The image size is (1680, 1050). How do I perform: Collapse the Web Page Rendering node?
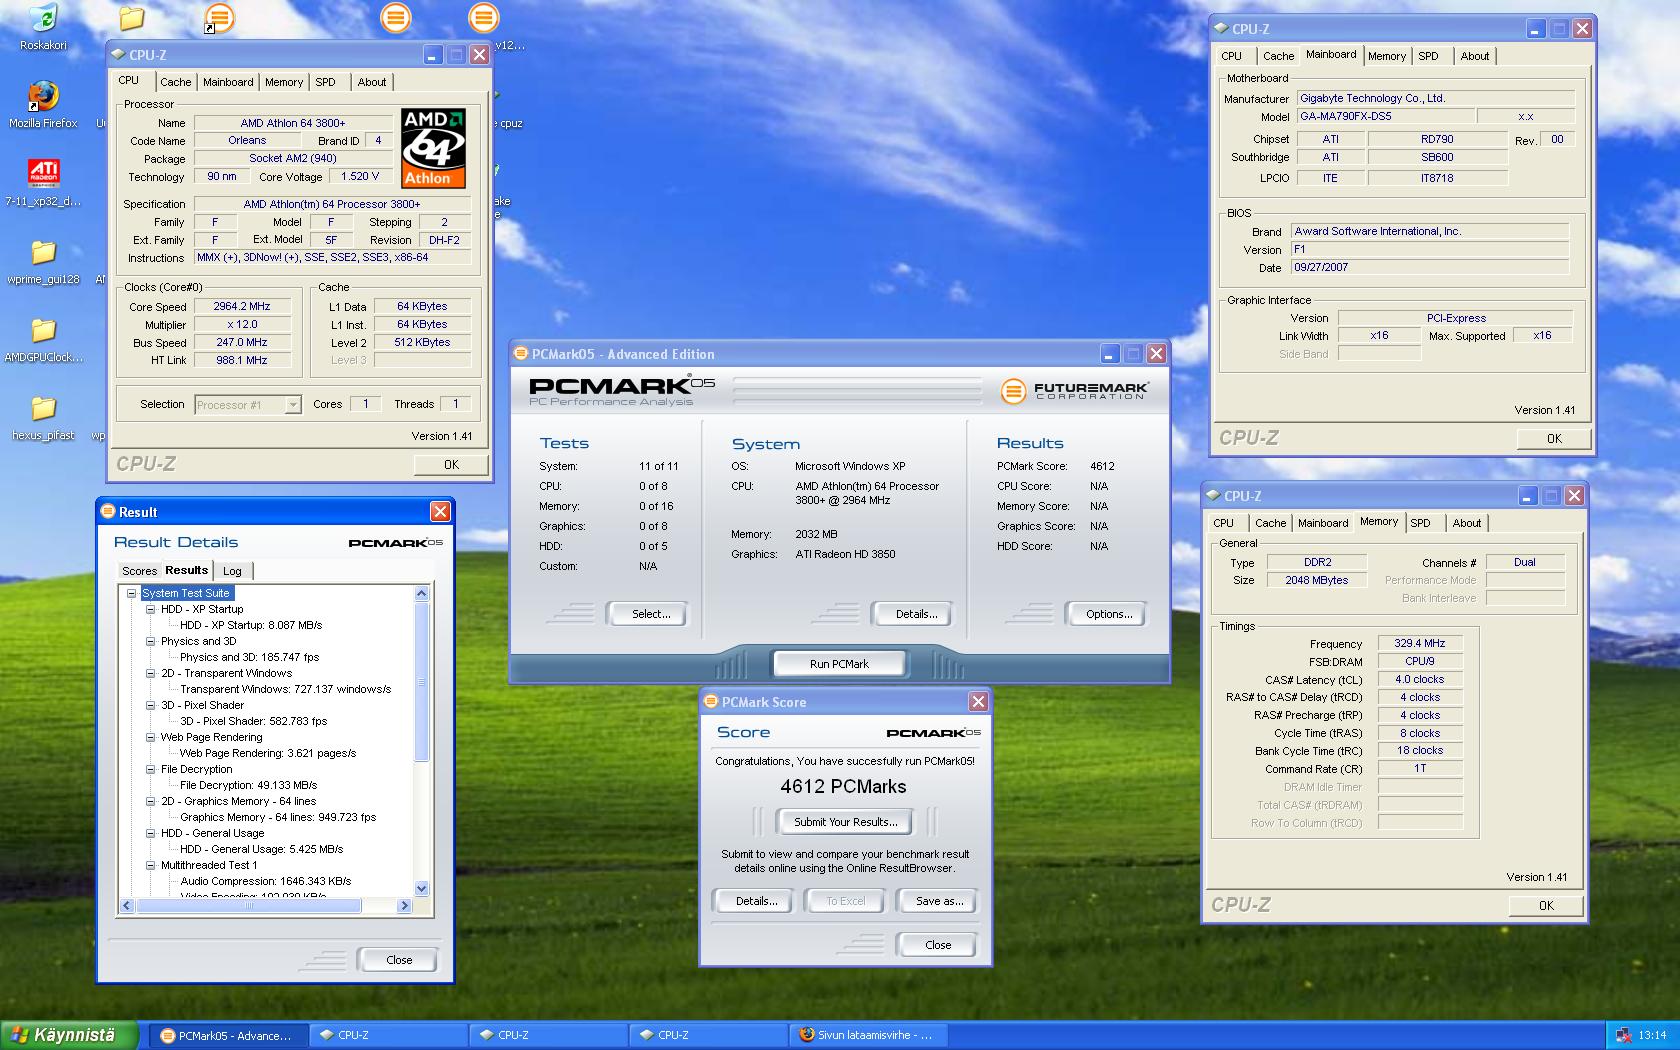tap(151, 737)
